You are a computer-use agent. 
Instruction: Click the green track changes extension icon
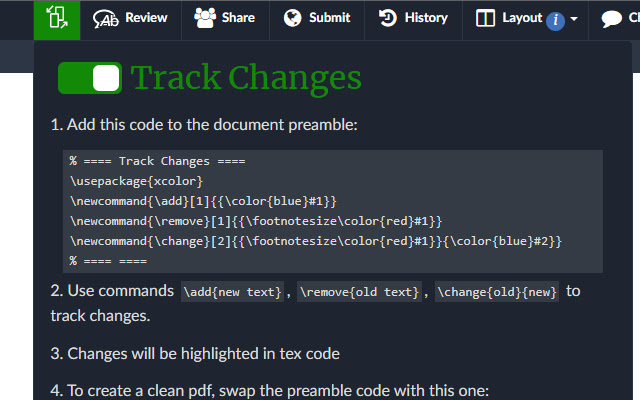coord(56,18)
